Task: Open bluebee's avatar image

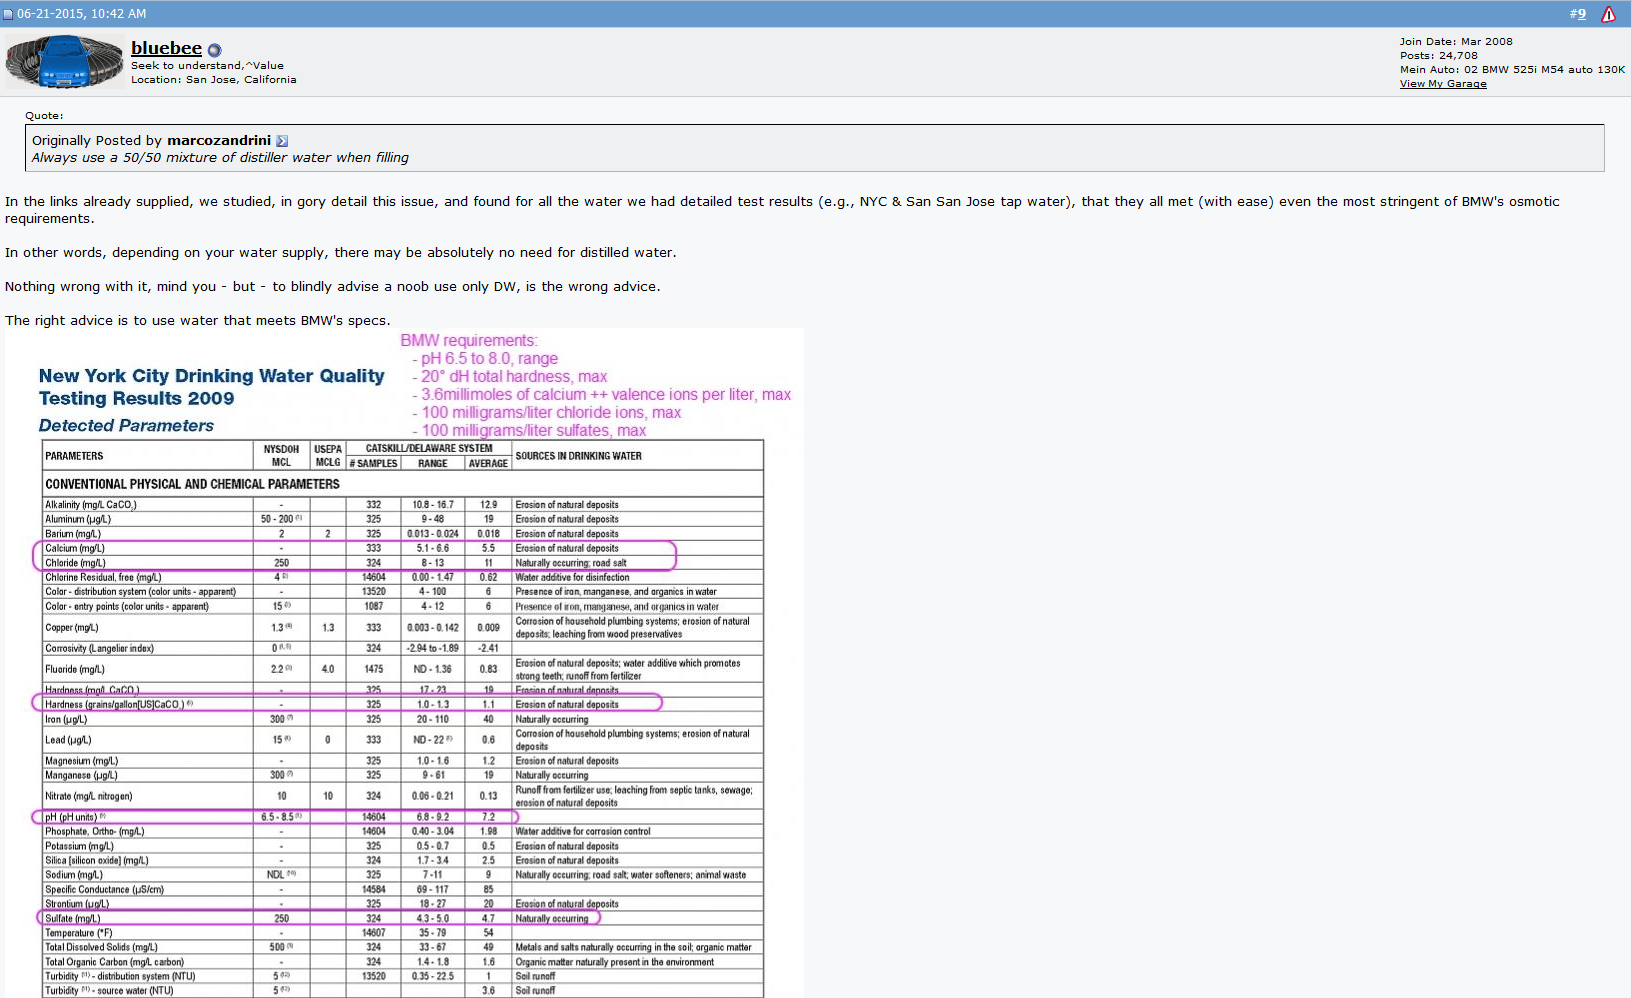Action: (x=65, y=61)
